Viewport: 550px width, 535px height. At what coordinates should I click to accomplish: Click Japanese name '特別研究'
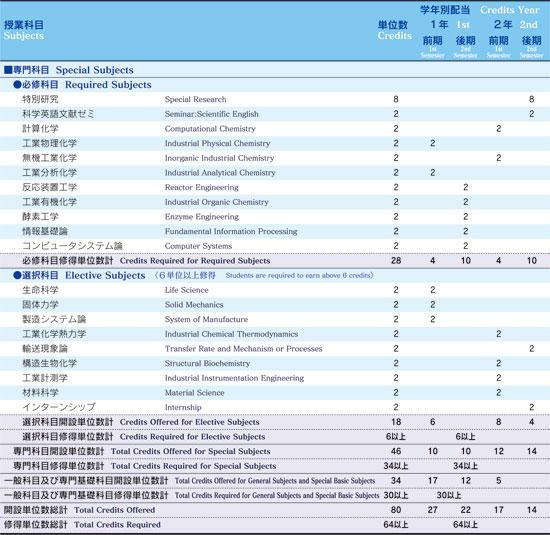point(40,100)
